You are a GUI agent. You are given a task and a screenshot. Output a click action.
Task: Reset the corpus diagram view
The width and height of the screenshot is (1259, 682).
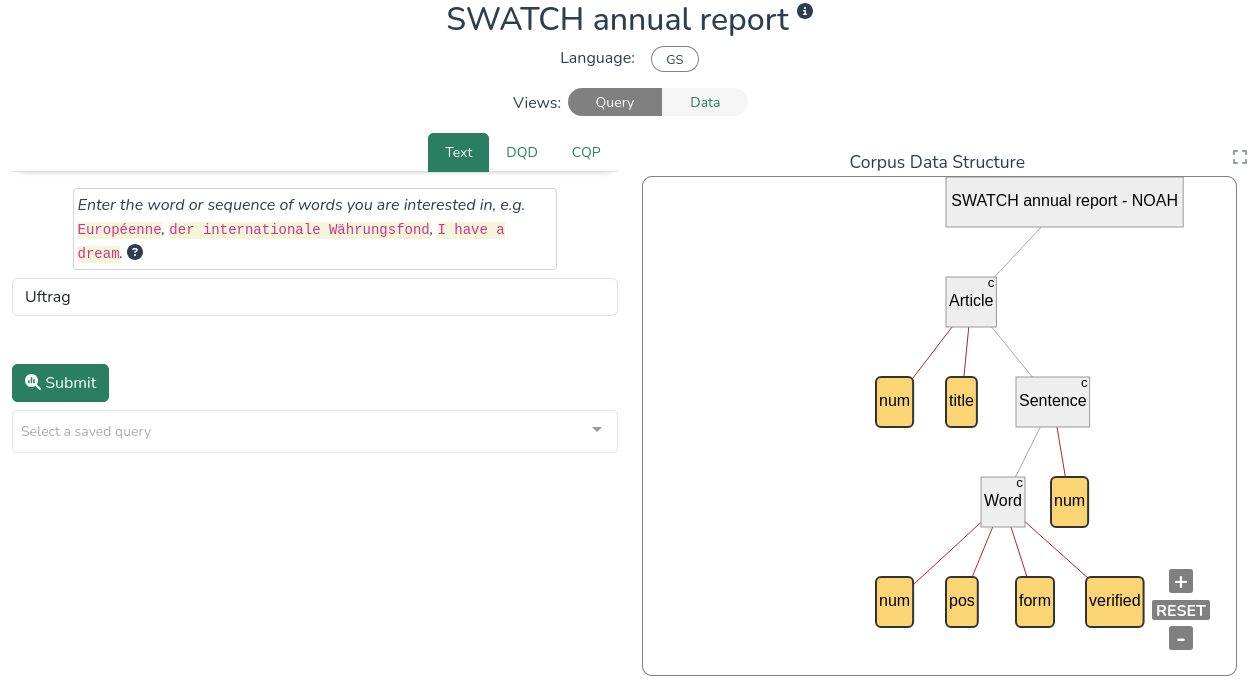1180,610
